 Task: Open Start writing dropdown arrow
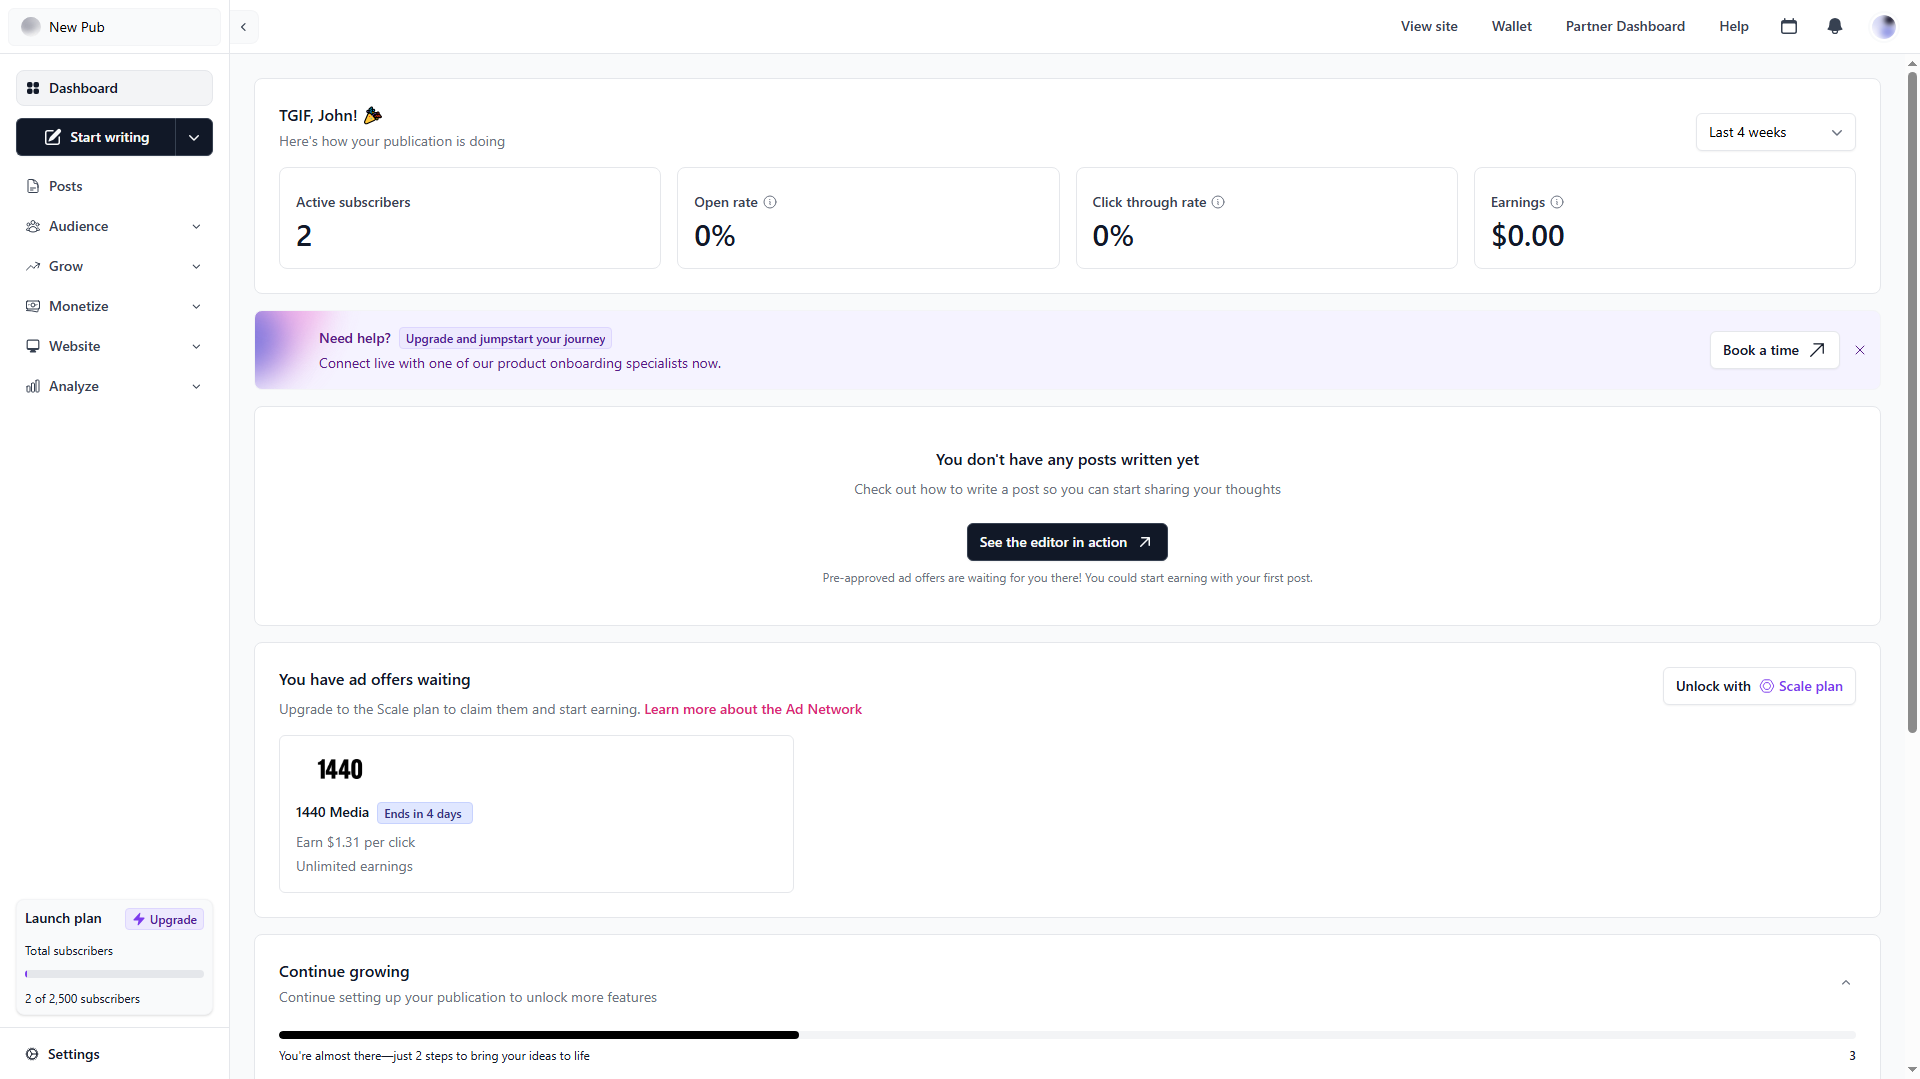tap(194, 137)
